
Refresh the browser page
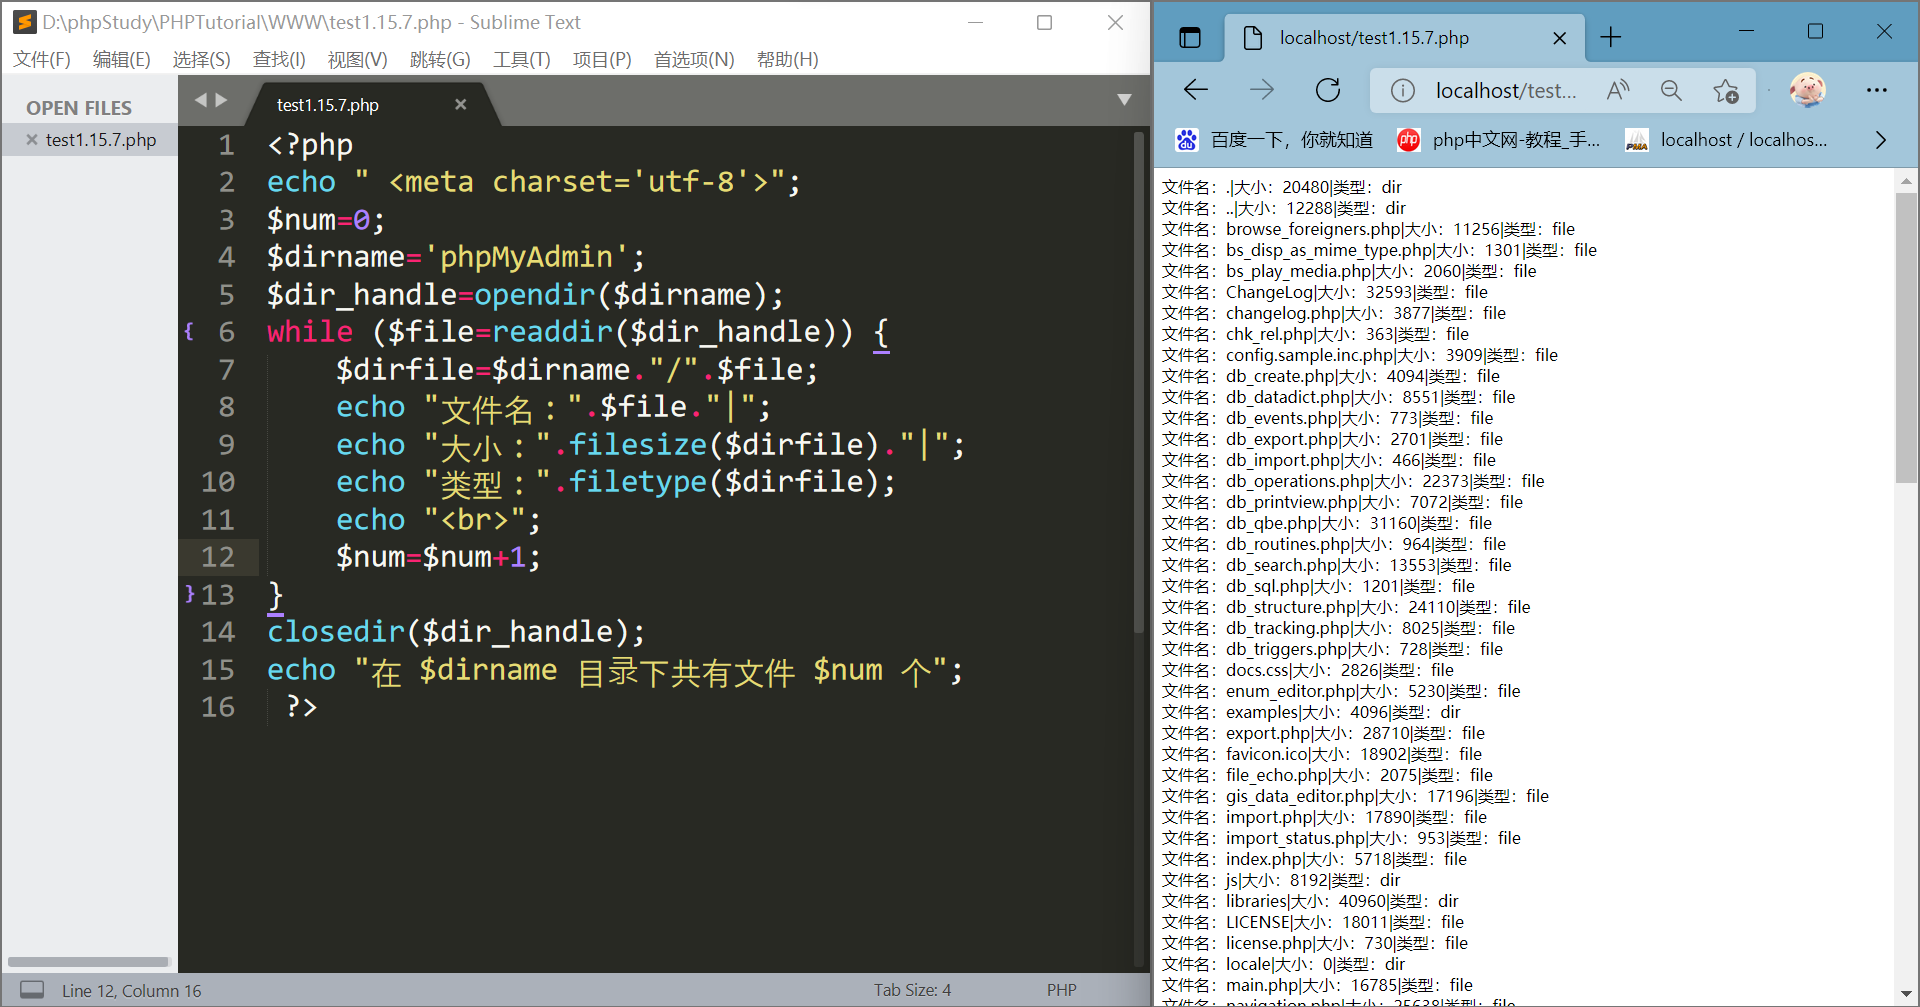[x=1328, y=90]
